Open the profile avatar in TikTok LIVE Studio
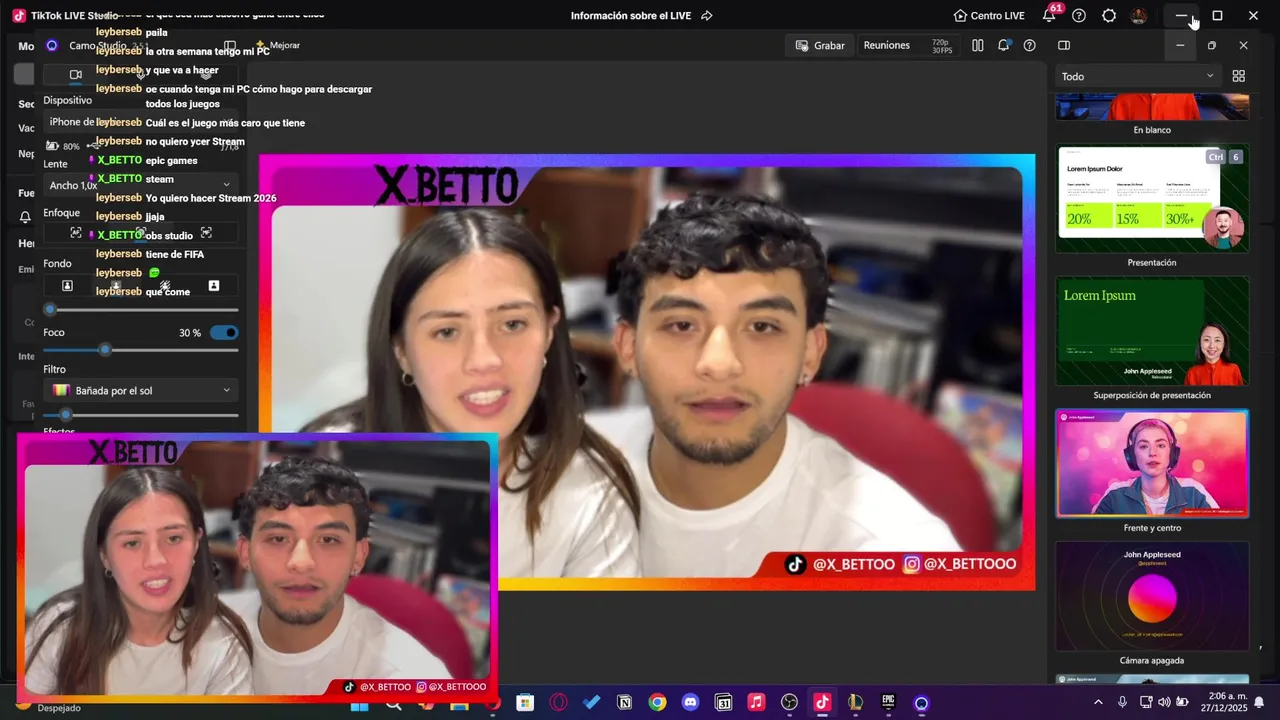The image size is (1280, 720). 1138,15
